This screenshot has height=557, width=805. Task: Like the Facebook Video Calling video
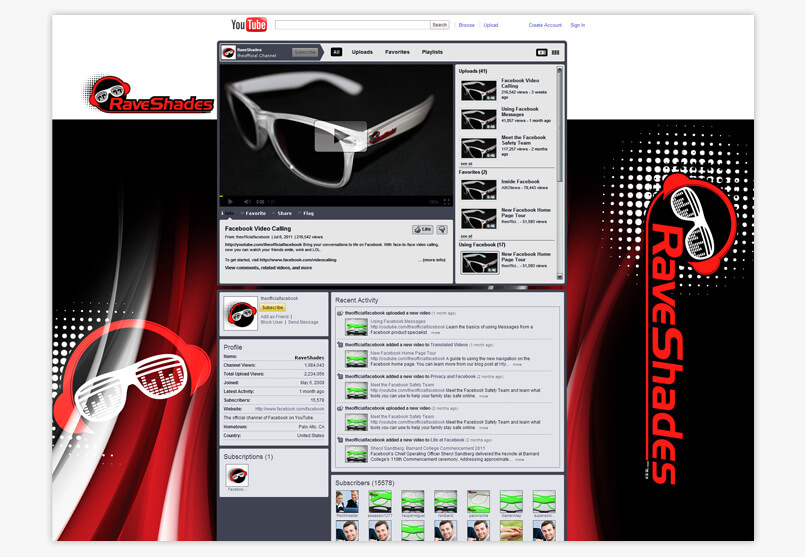click(x=423, y=229)
